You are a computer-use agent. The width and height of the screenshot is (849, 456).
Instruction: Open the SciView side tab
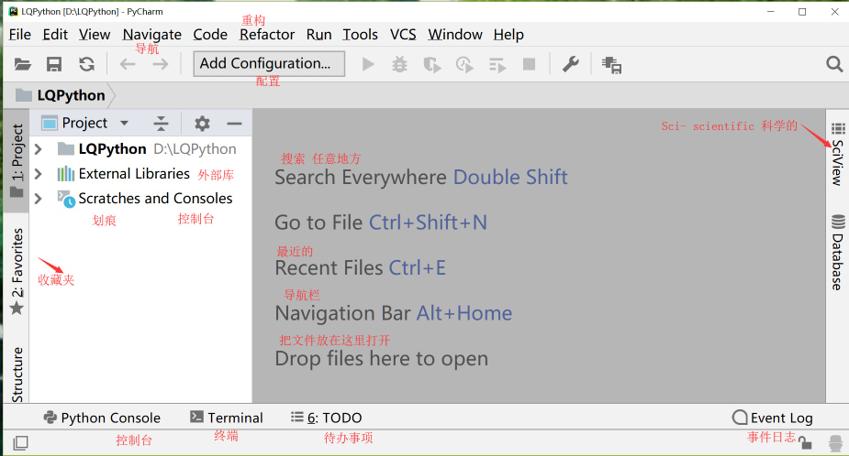[x=838, y=154]
